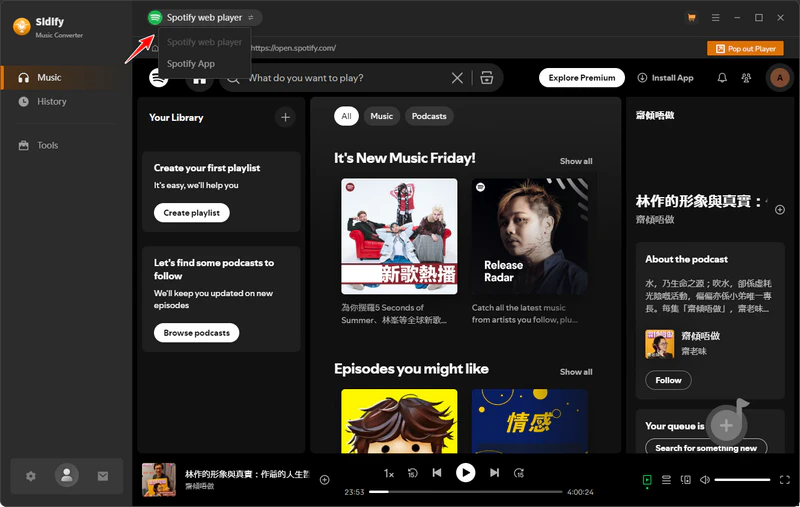Open the user profile icon in the sidebar

[x=67, y=475]
